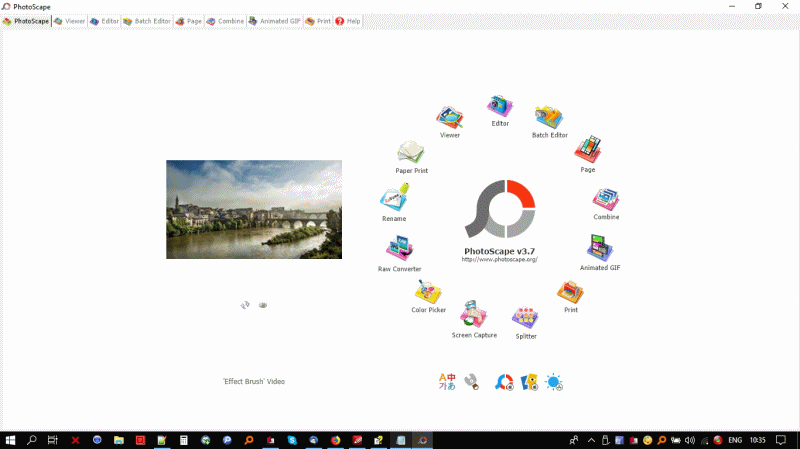Click the small eye icon below the picture
800x449 pixels.
click(263, 305)
